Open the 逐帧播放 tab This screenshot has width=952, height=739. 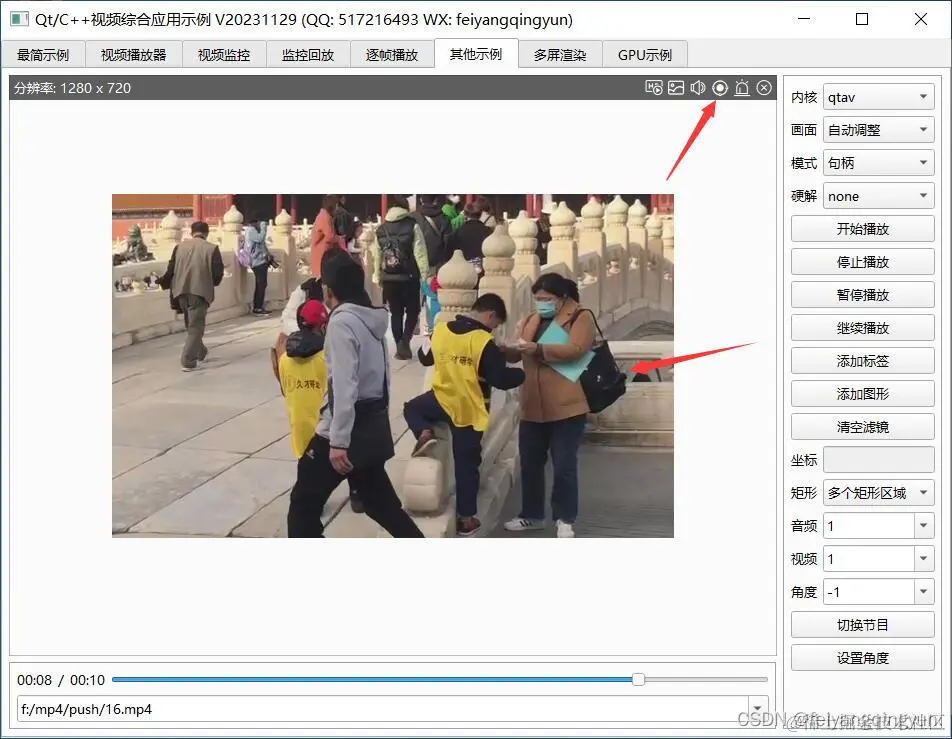pyautogui.click(x=392, y=55)
